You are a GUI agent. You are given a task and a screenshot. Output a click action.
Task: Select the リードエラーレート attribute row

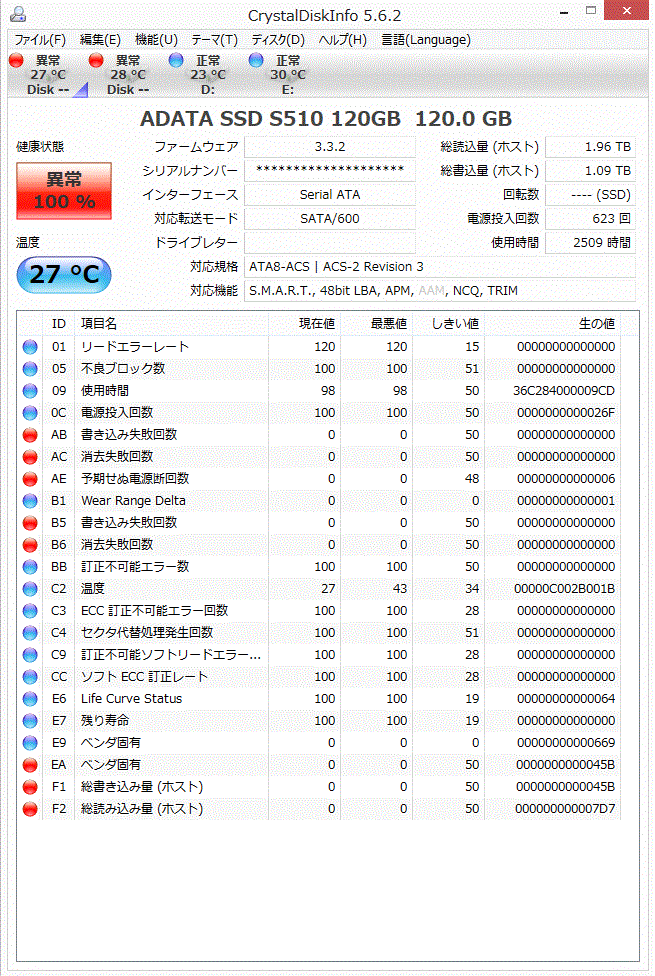pyautogui.click(x=319, y=347)
